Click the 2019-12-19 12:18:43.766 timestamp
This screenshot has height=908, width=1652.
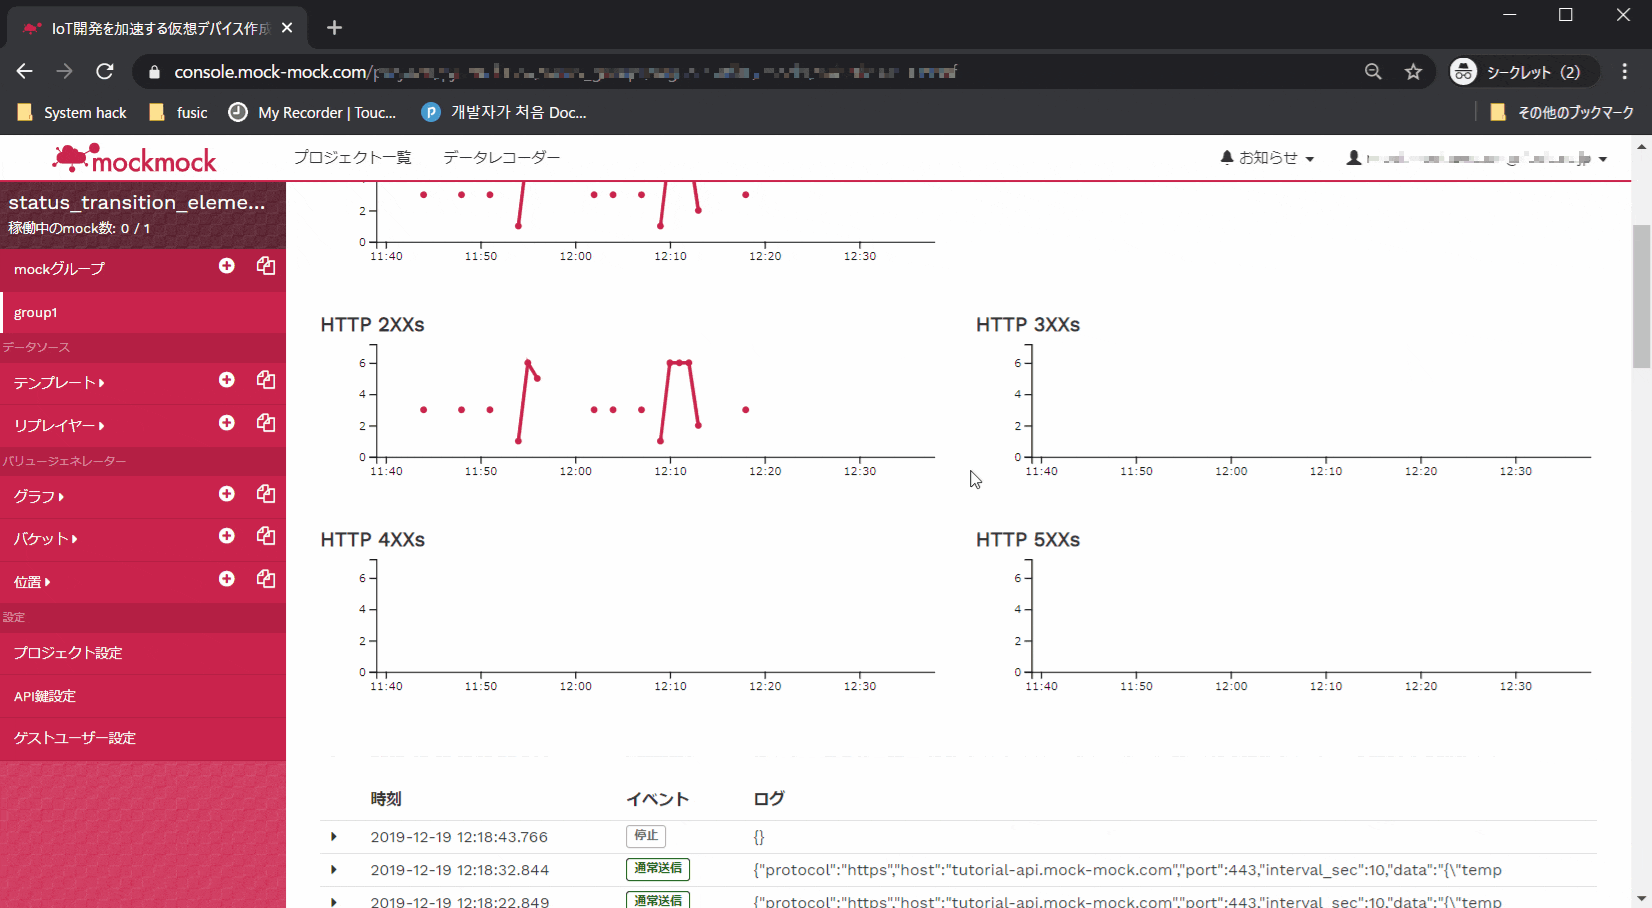pos(459,837)
